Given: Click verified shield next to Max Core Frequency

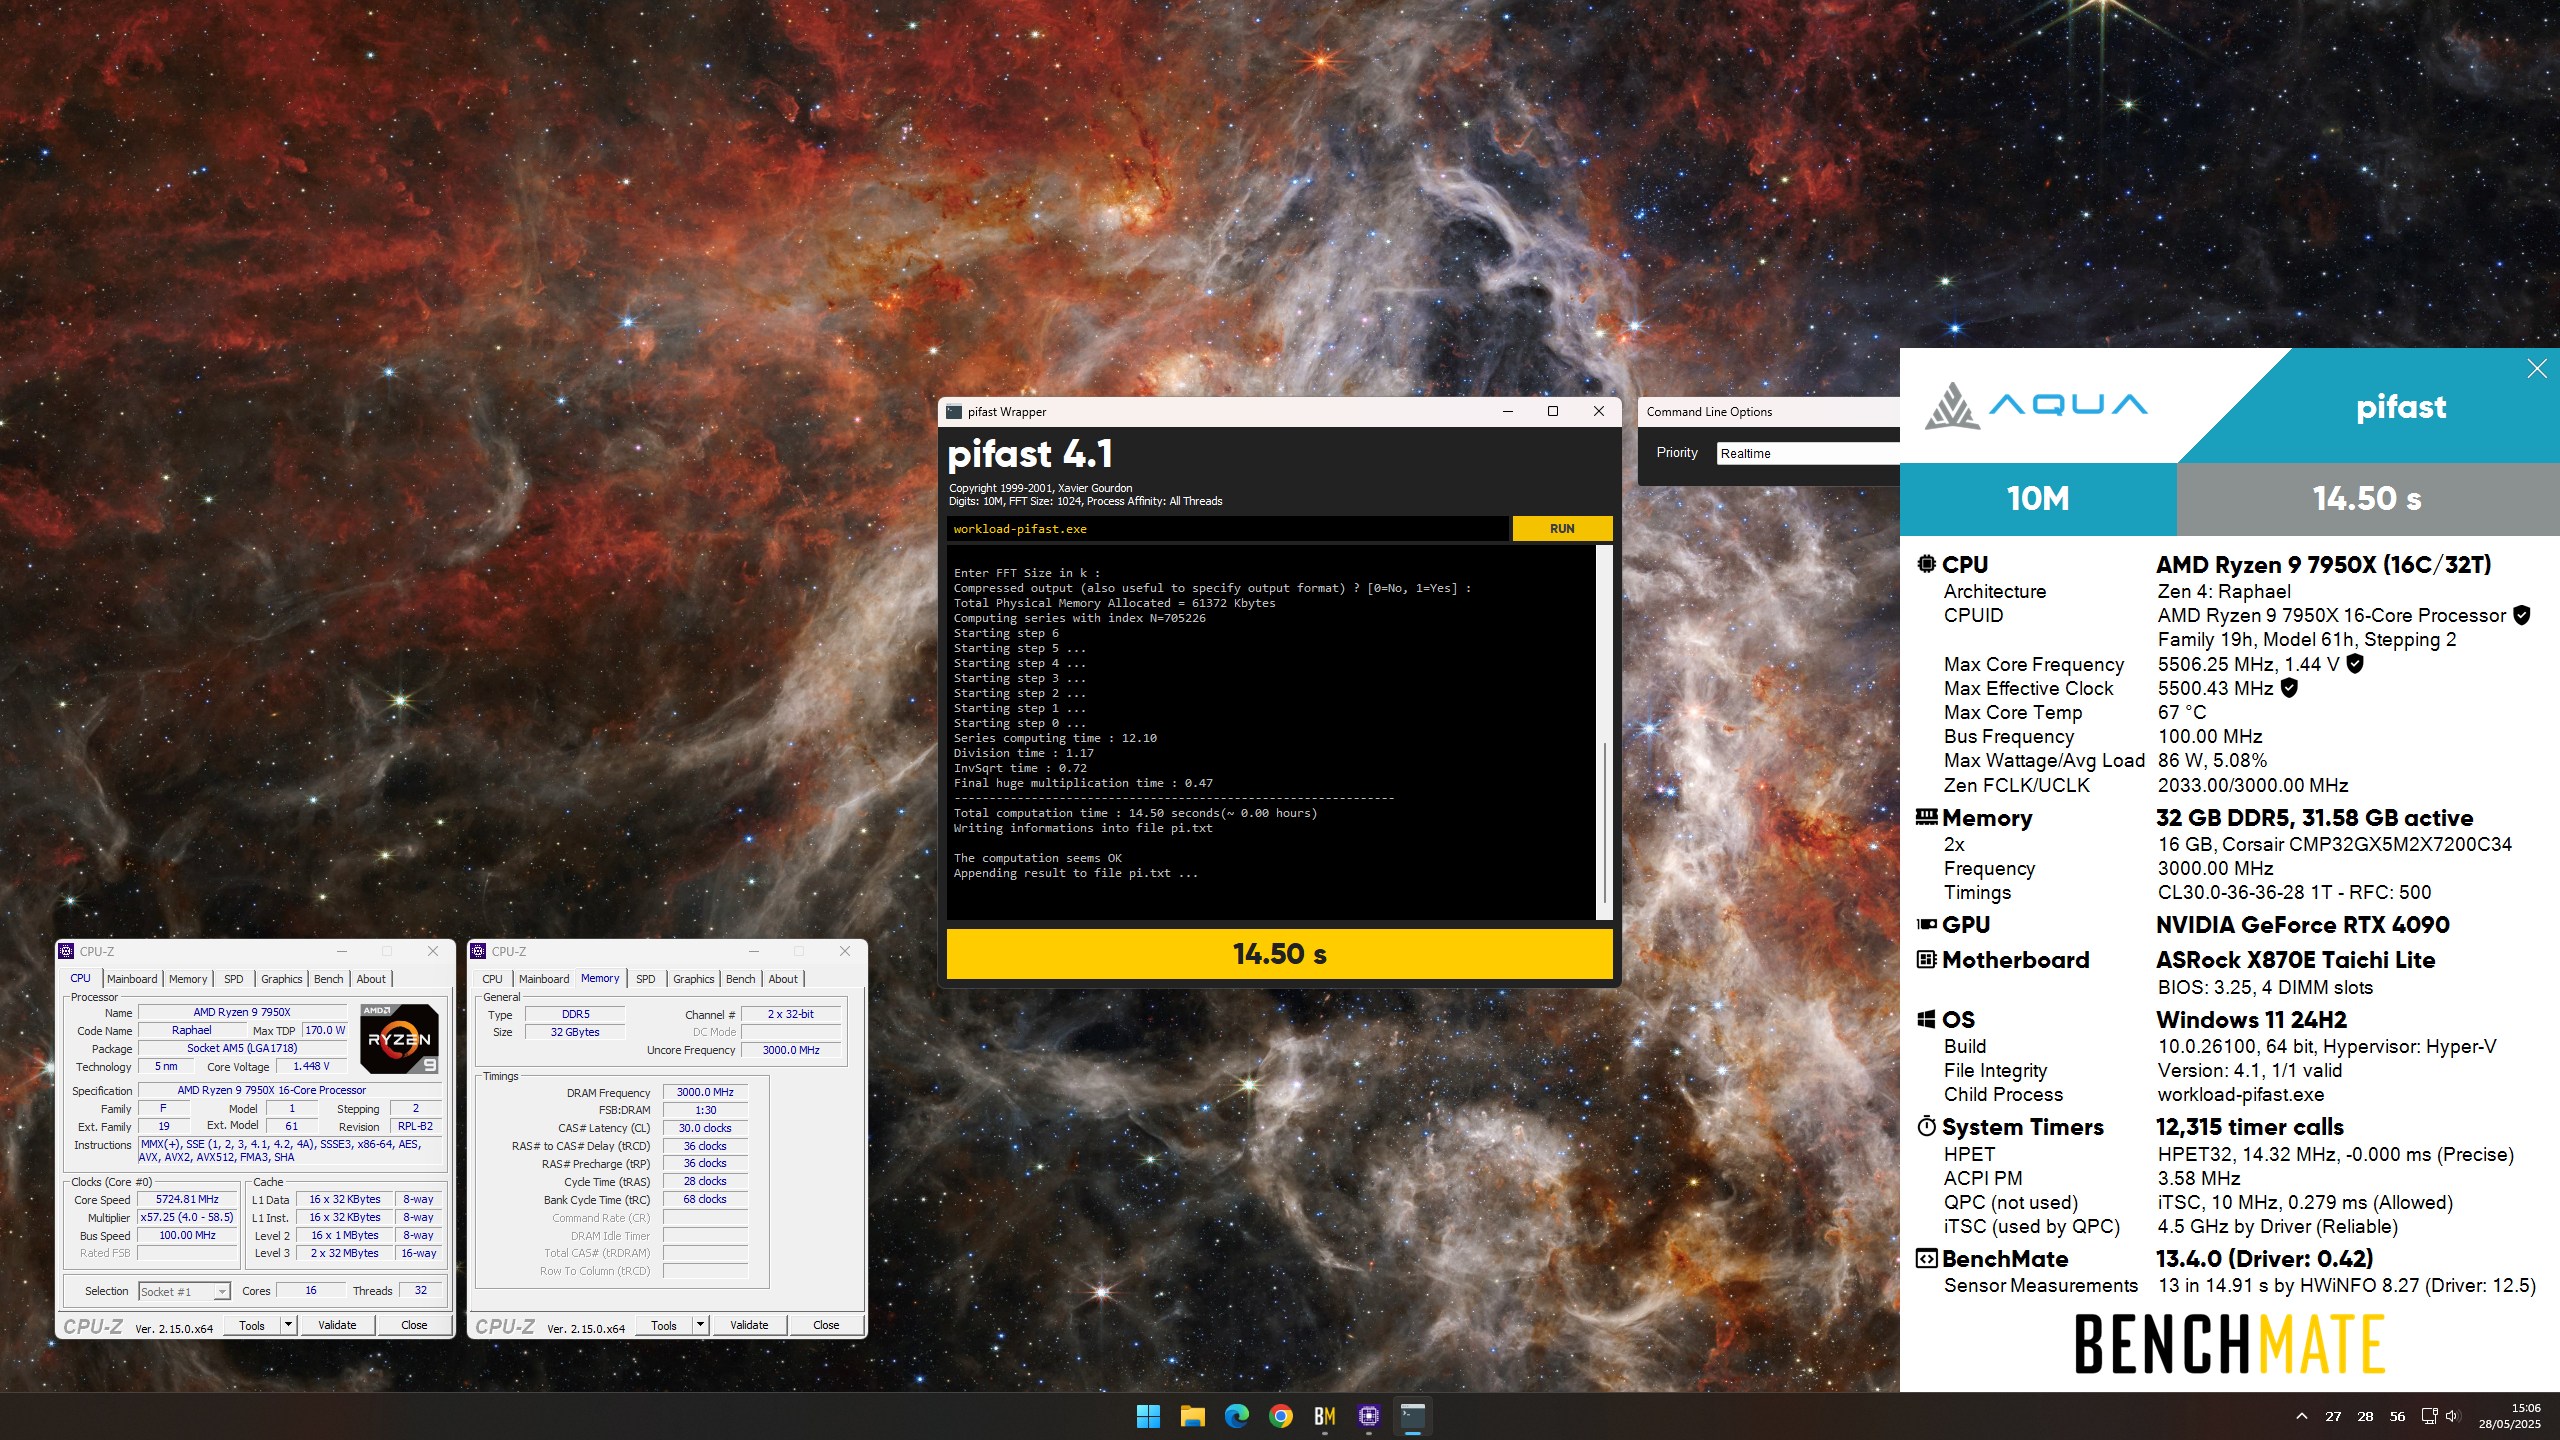Looking at the screenshot, I should coord(2355,663).
